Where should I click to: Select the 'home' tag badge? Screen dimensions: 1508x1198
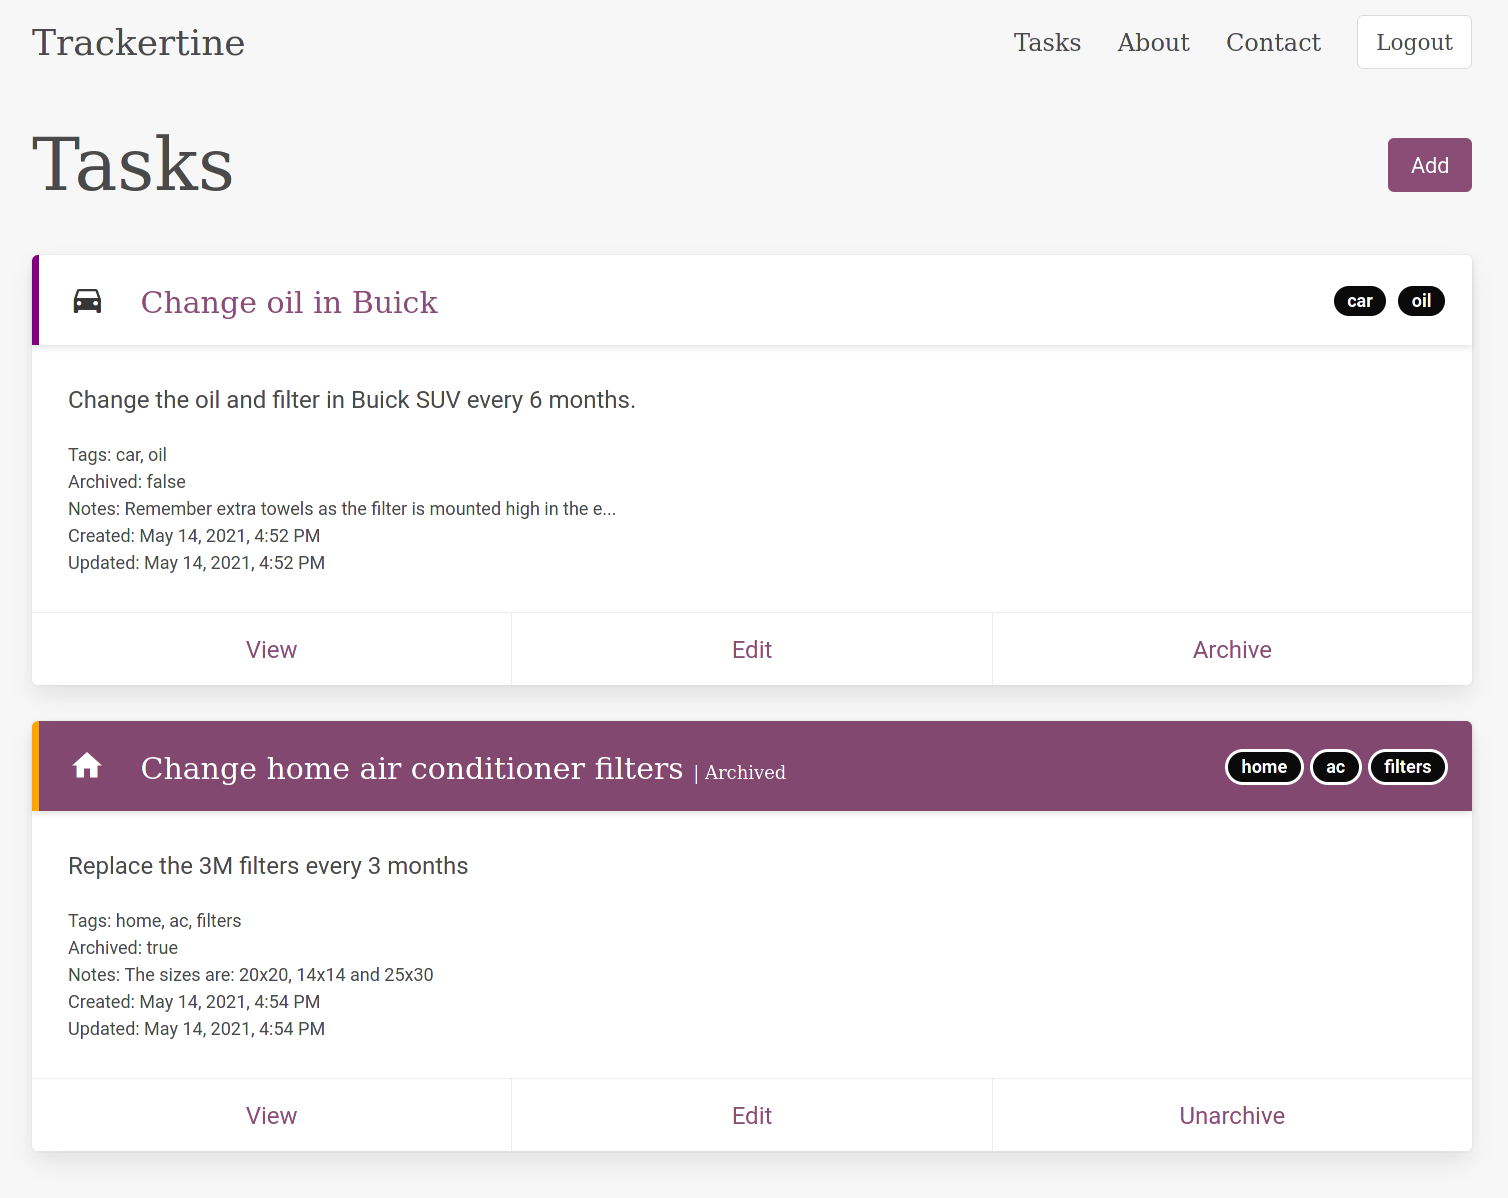[1264, 767]
